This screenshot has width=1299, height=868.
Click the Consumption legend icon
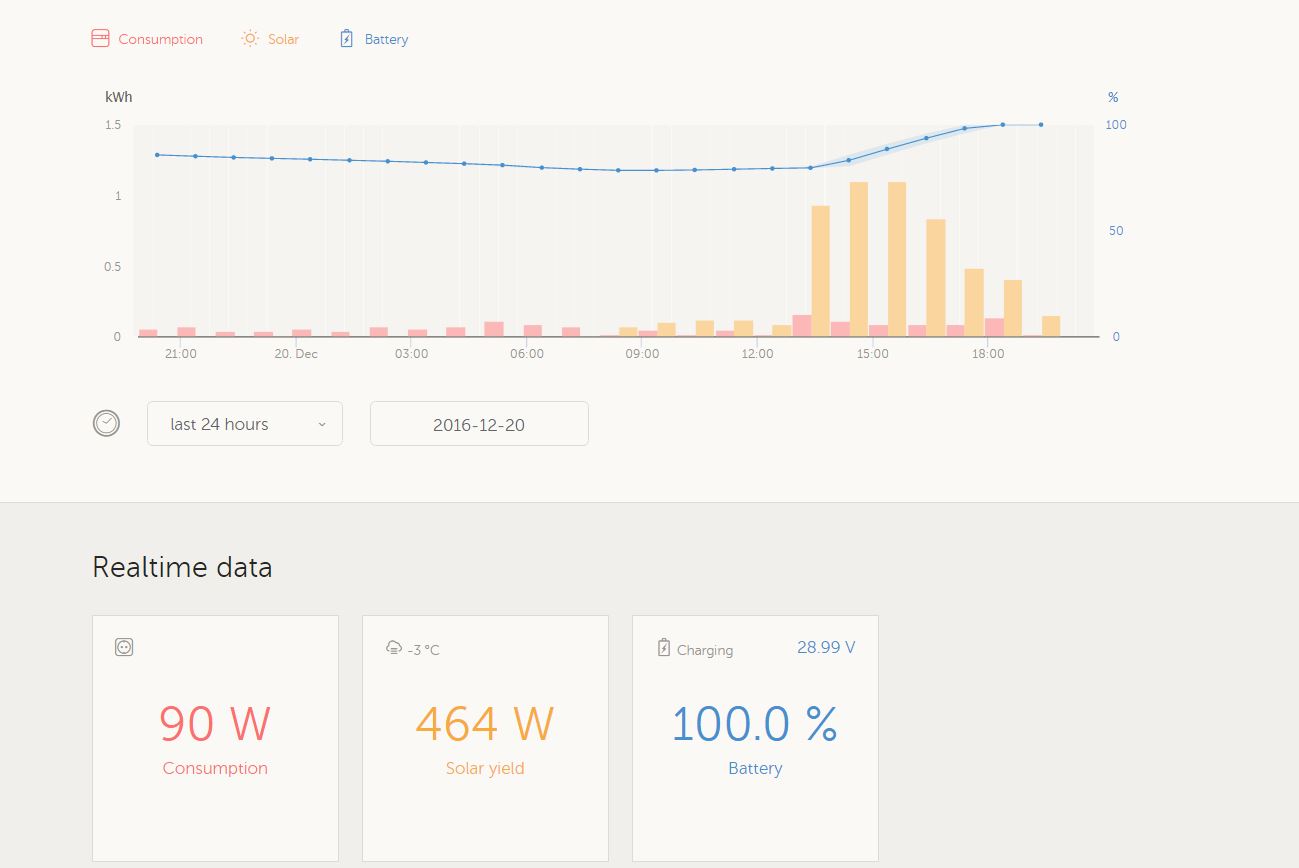point(100,39)
